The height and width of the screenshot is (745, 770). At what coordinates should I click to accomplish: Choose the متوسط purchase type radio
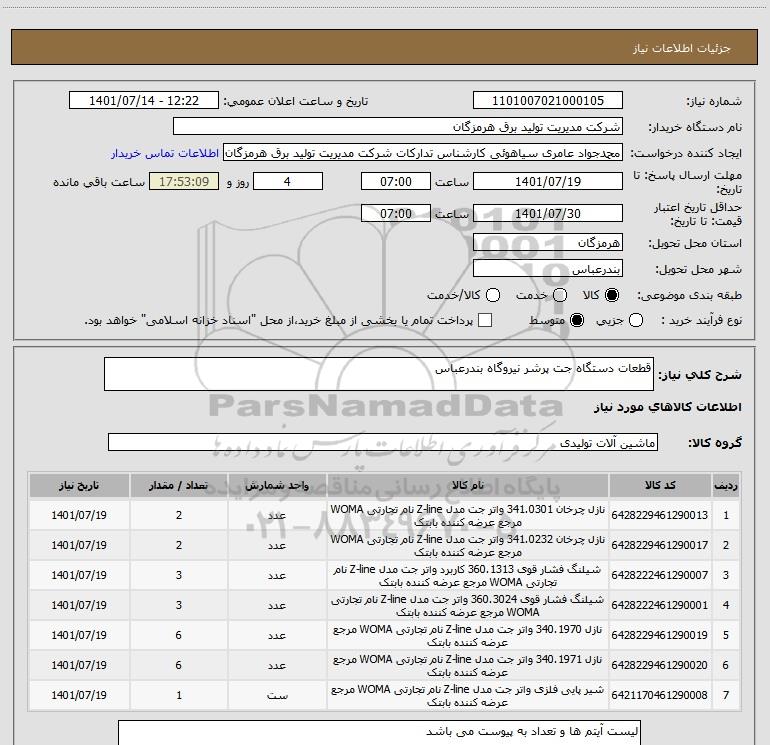coord(577,320)
